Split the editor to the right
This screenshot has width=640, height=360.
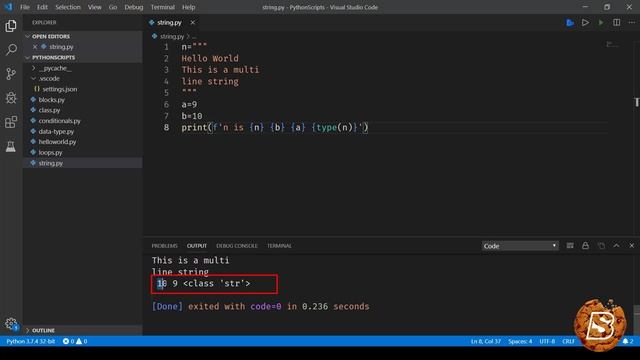pyautogui.click(x=617, y=22)
